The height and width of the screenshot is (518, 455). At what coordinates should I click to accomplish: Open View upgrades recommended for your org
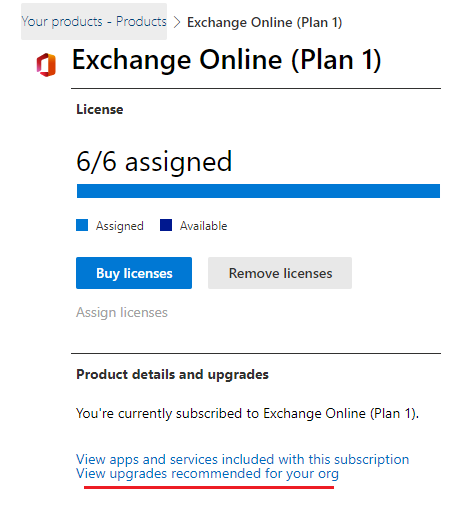207,474
